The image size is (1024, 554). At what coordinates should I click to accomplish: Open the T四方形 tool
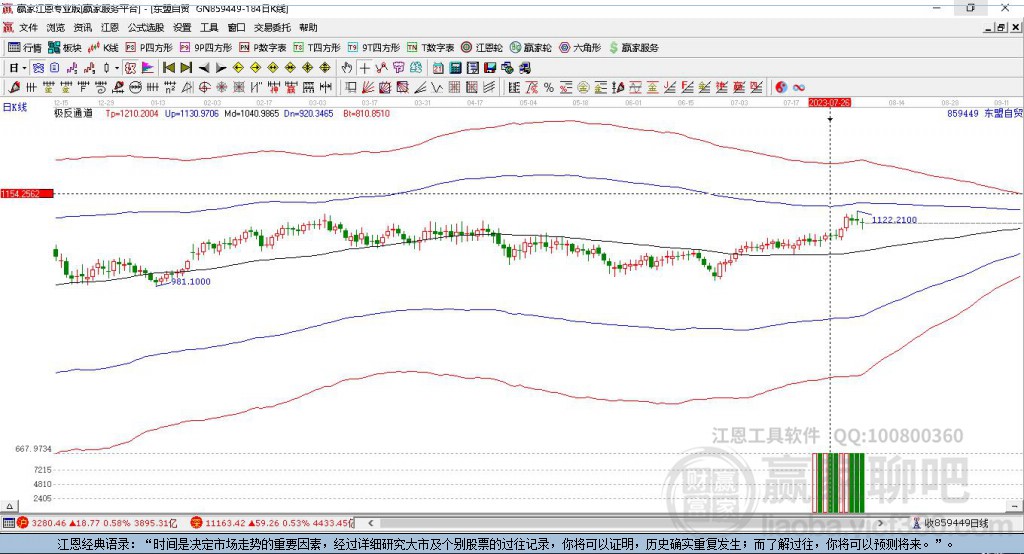317,48
